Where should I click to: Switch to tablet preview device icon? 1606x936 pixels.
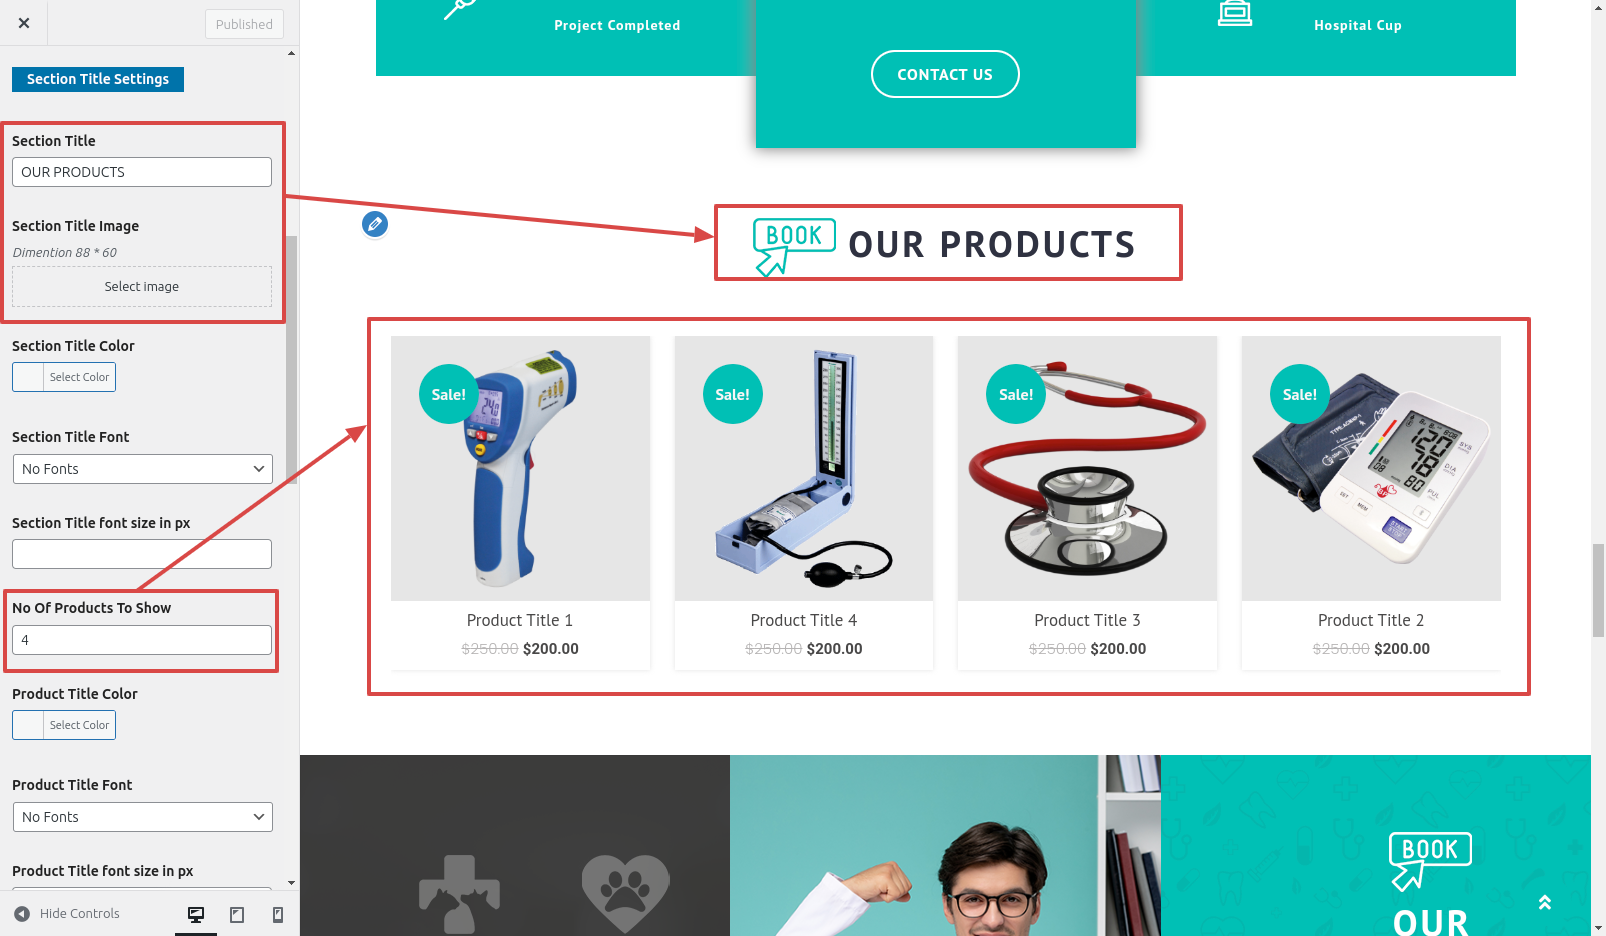coord(237,915)
